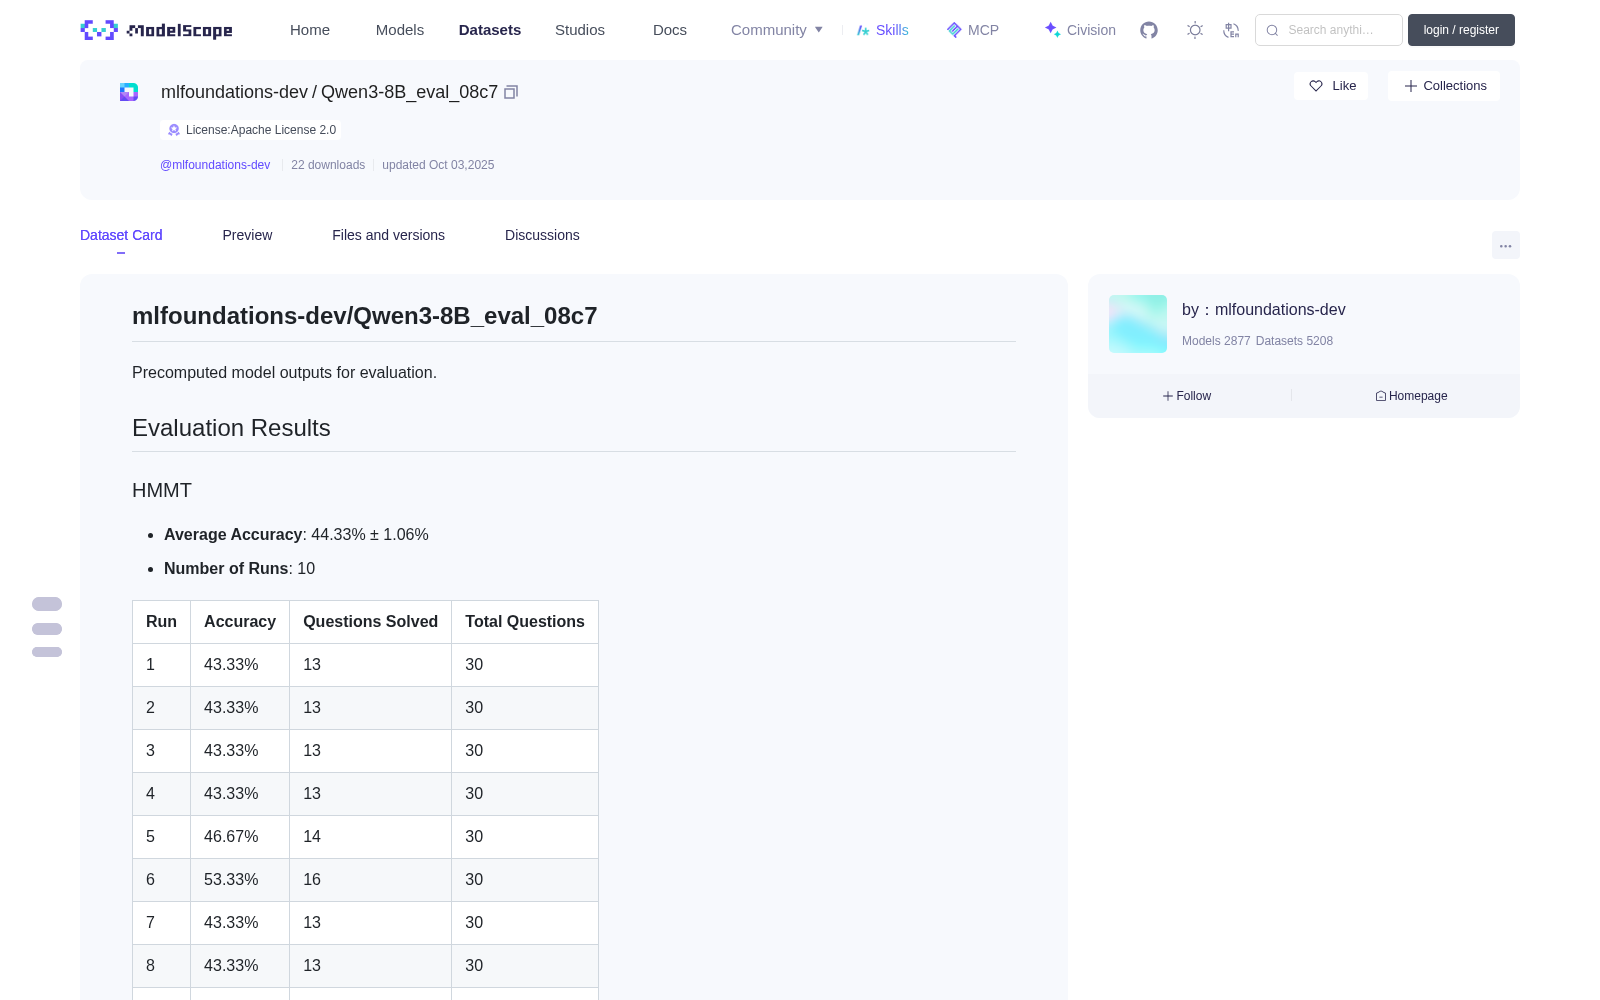
Task: Focus the Search anything input field
Action: point(1329,30)
